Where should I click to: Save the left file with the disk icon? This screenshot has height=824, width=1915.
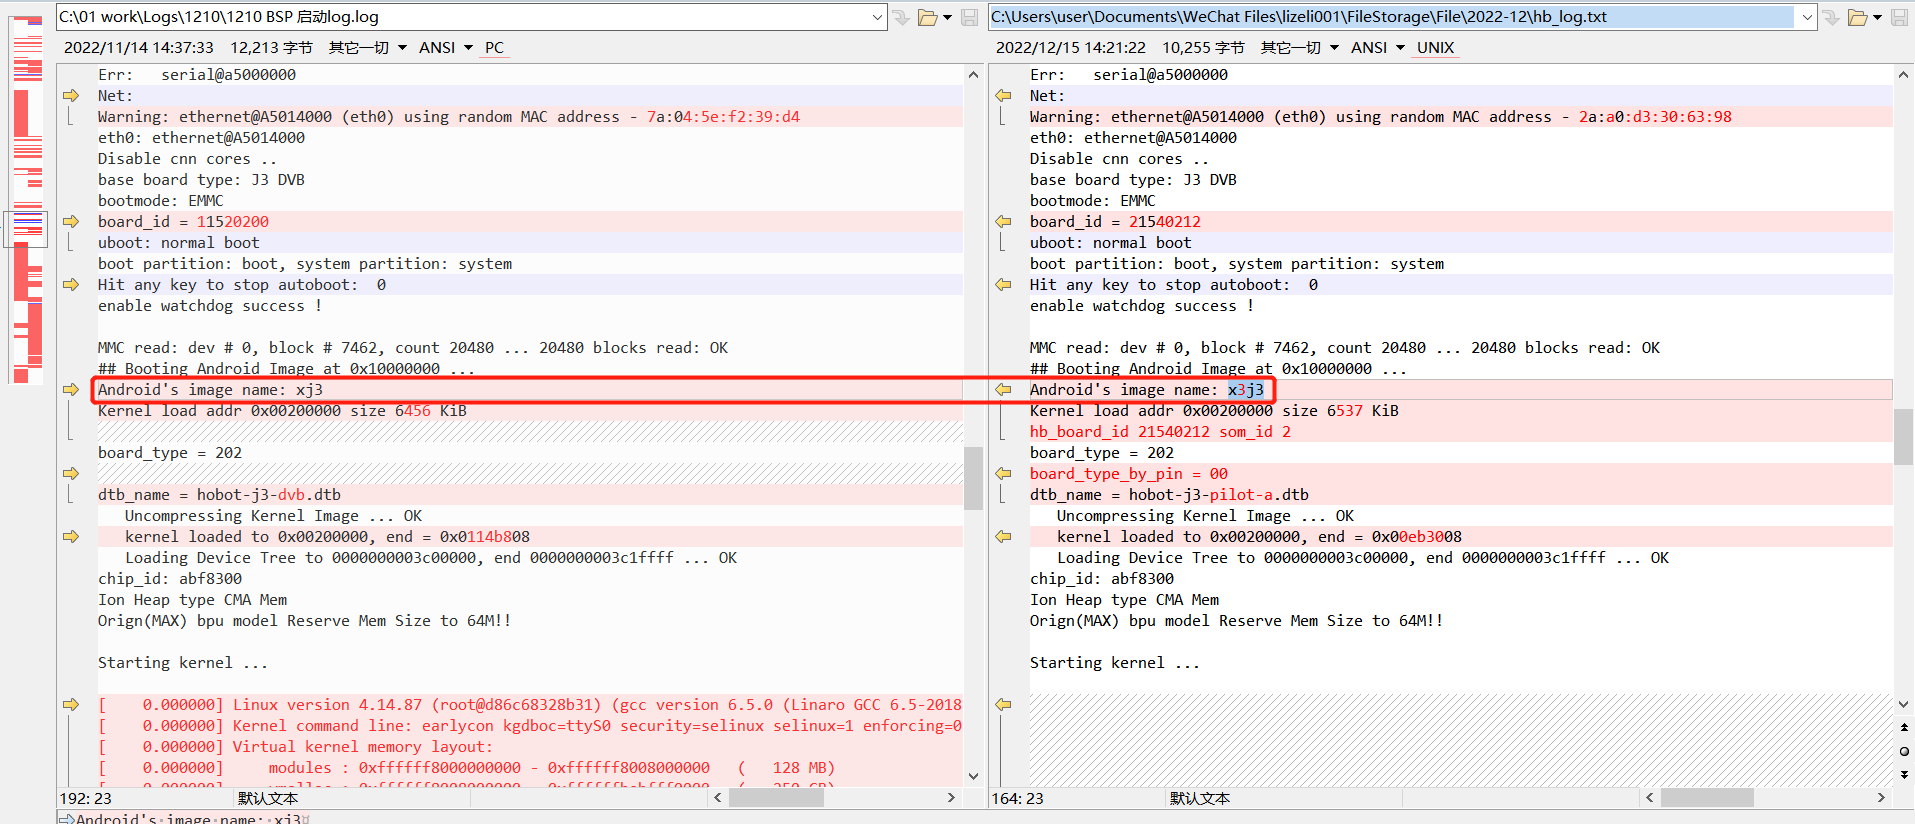coord(969,17)
